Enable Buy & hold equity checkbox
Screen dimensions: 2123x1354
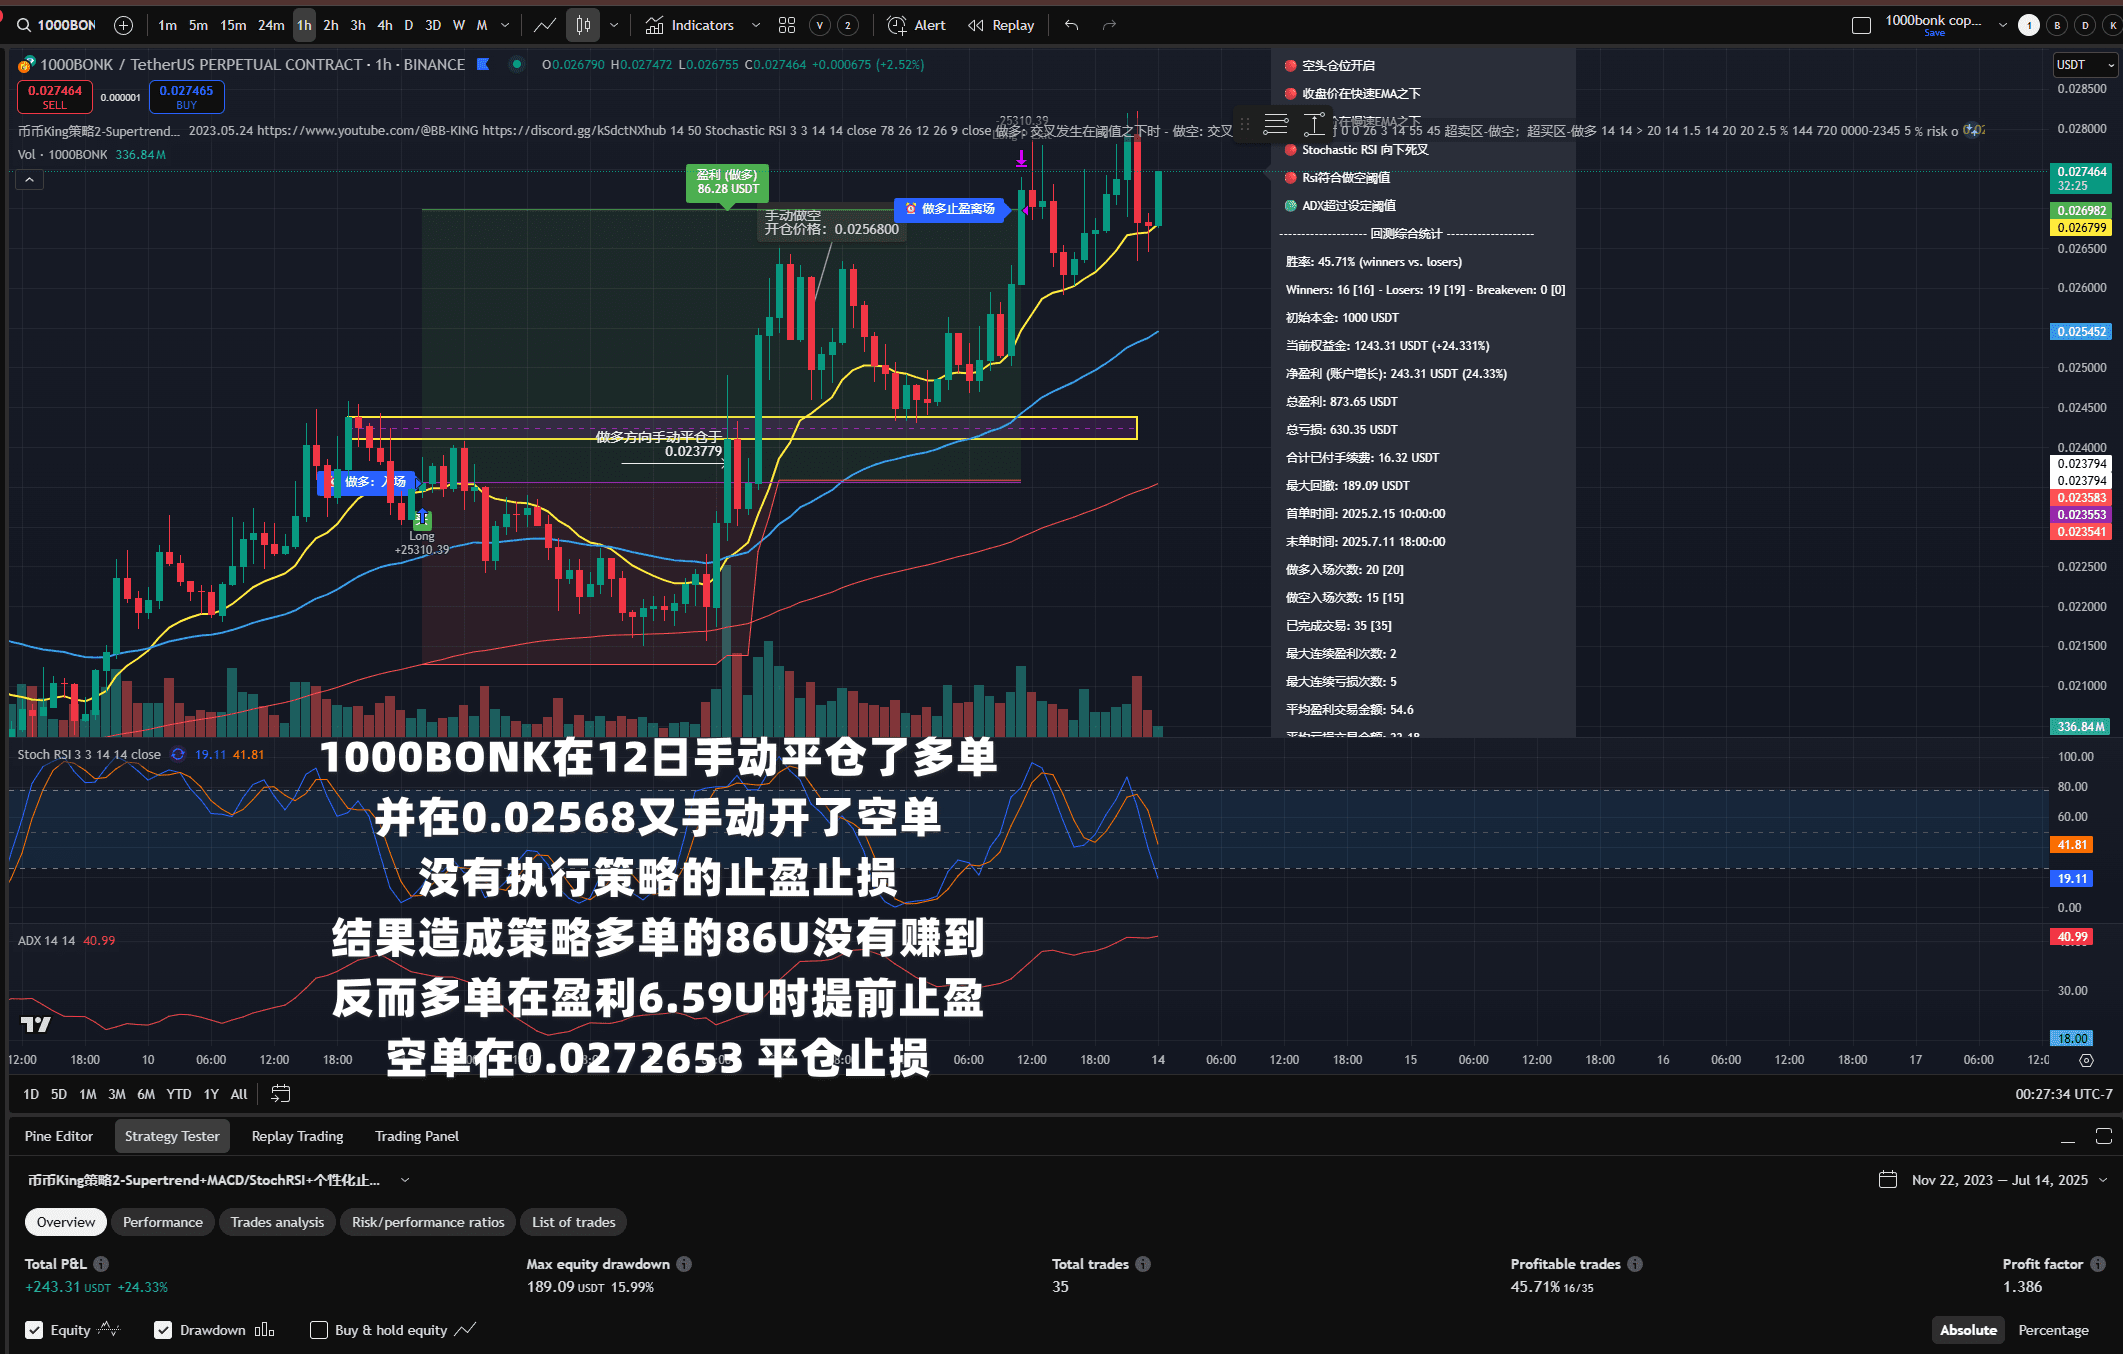point(319,1330)
